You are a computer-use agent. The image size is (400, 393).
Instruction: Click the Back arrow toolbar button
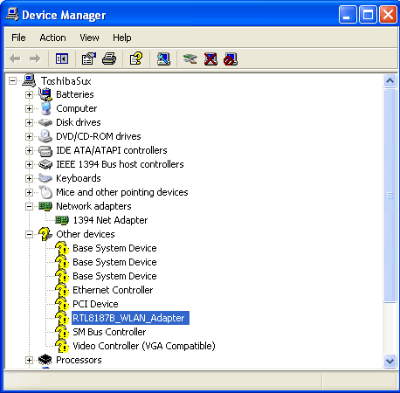click(x=15, y=59)
